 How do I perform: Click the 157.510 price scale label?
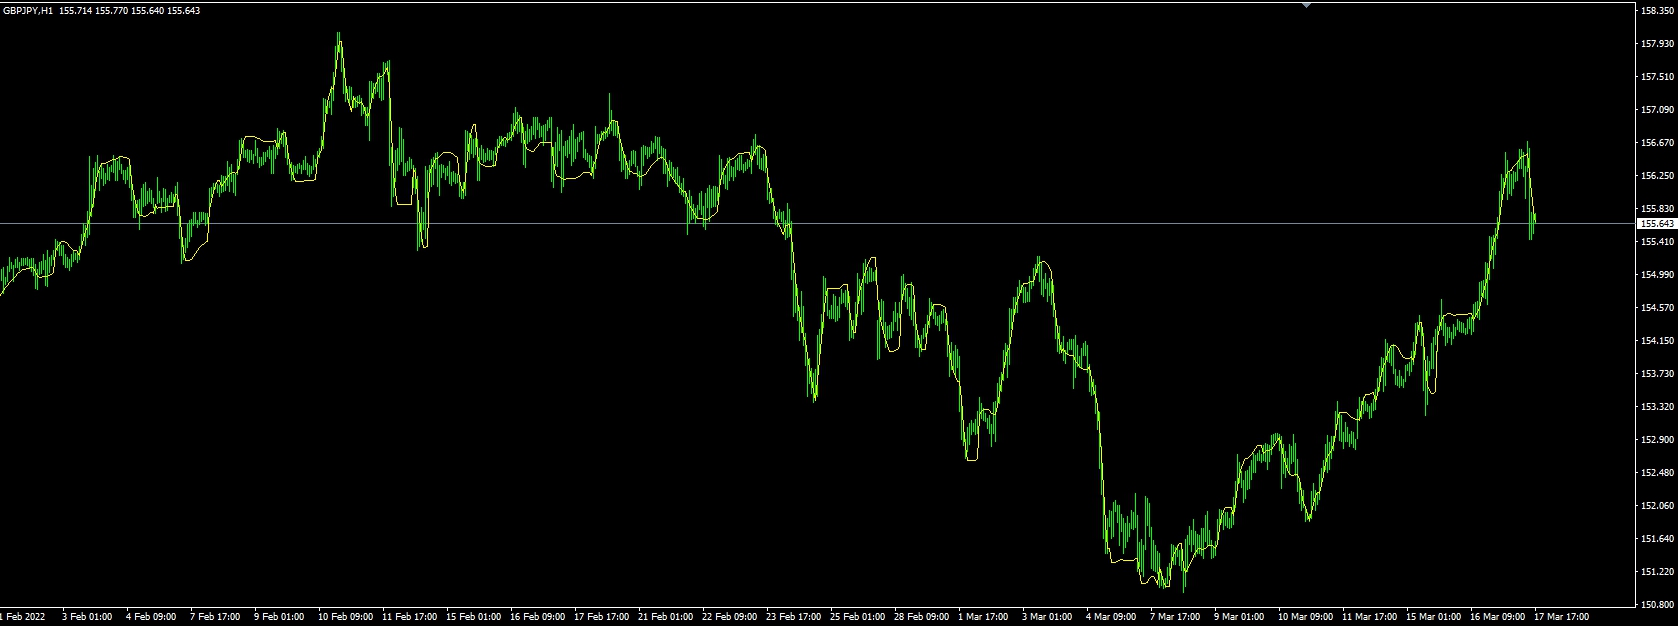(x=1658, y=77)
